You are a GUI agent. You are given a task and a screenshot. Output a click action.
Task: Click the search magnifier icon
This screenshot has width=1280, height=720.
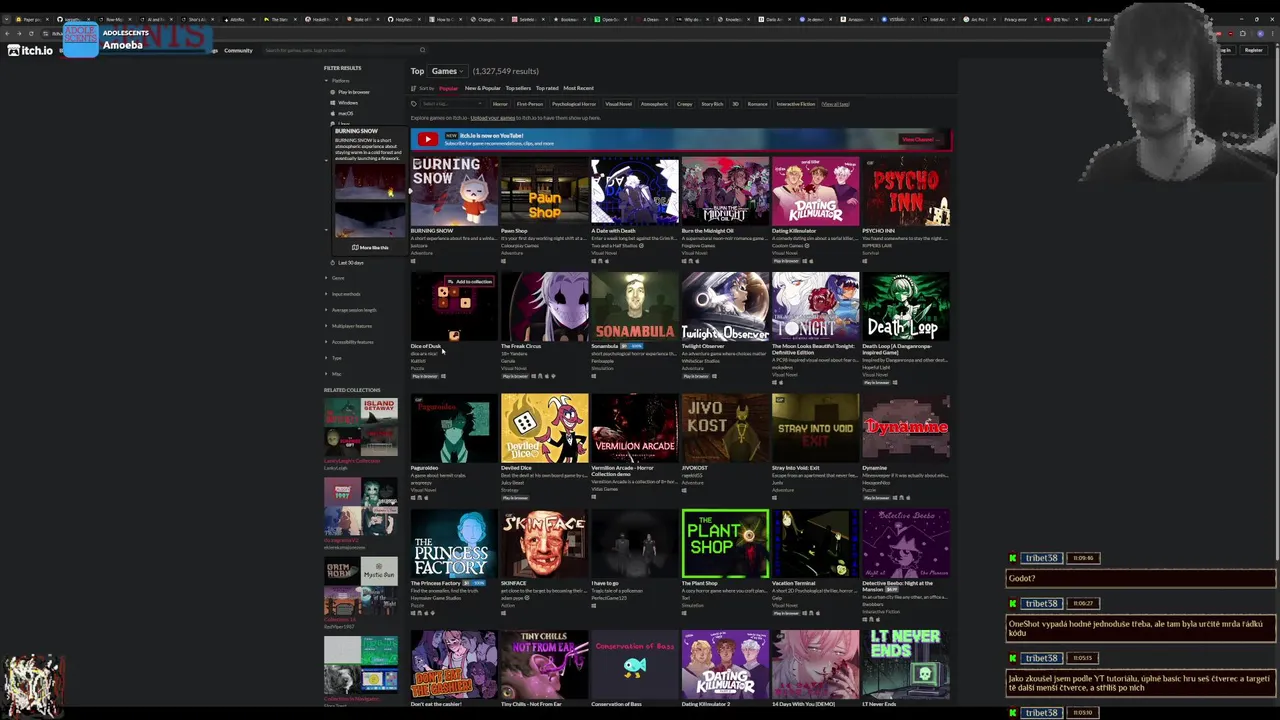[x=422, y=50]
